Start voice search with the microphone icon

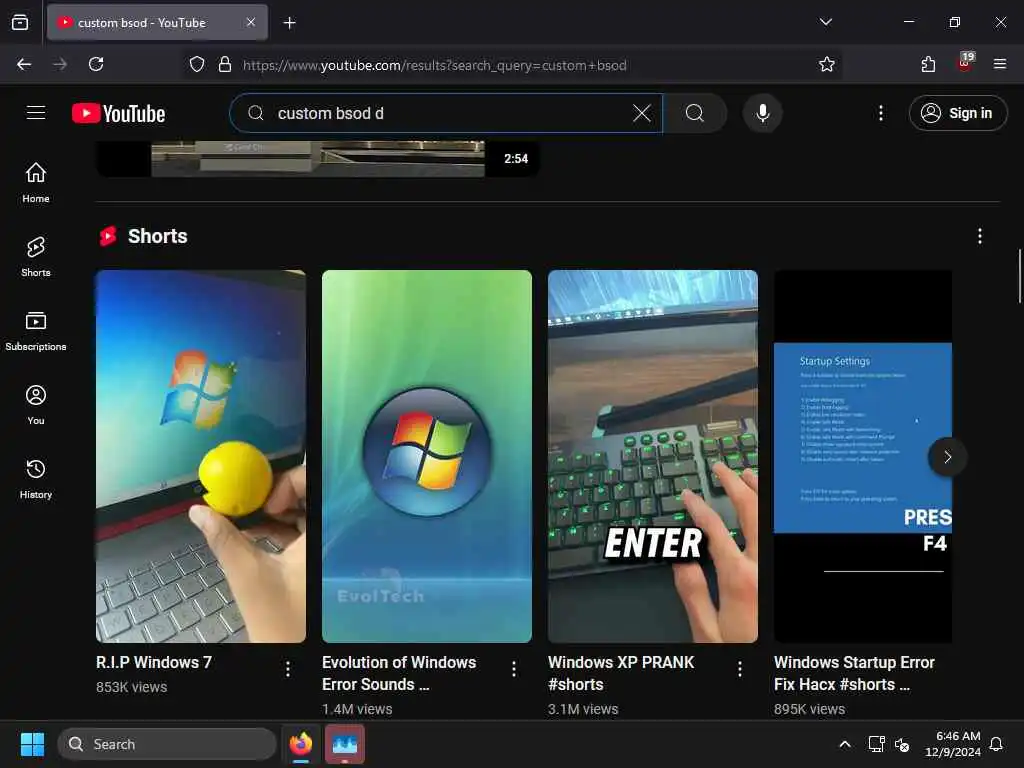[x=762, y=113]
